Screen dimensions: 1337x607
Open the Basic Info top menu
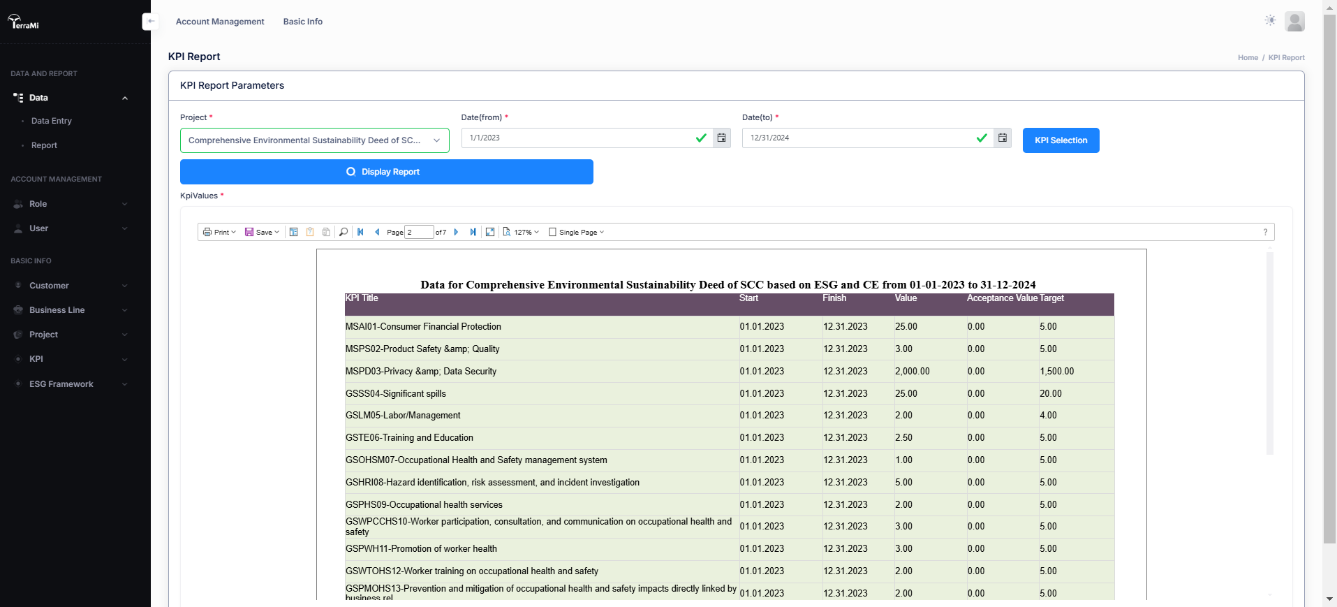(x=302, y=21)
